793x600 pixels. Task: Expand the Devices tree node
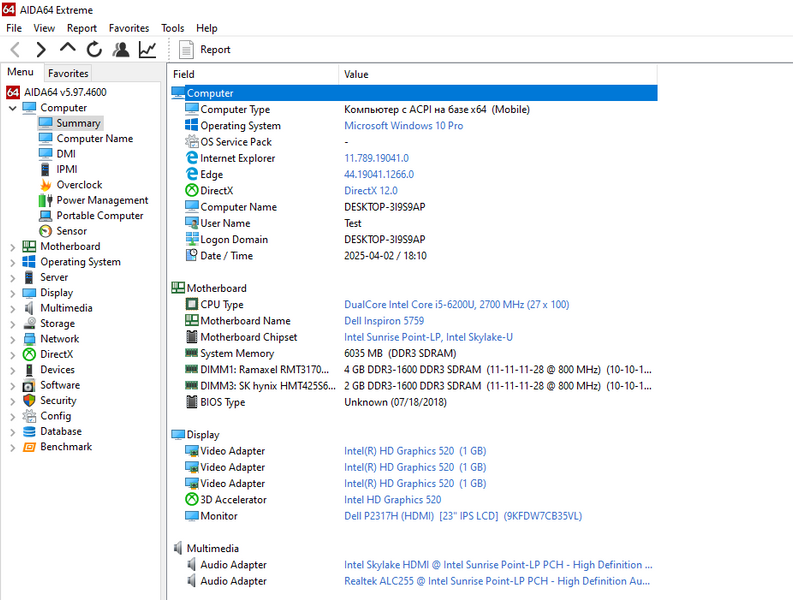click(13, 371)
